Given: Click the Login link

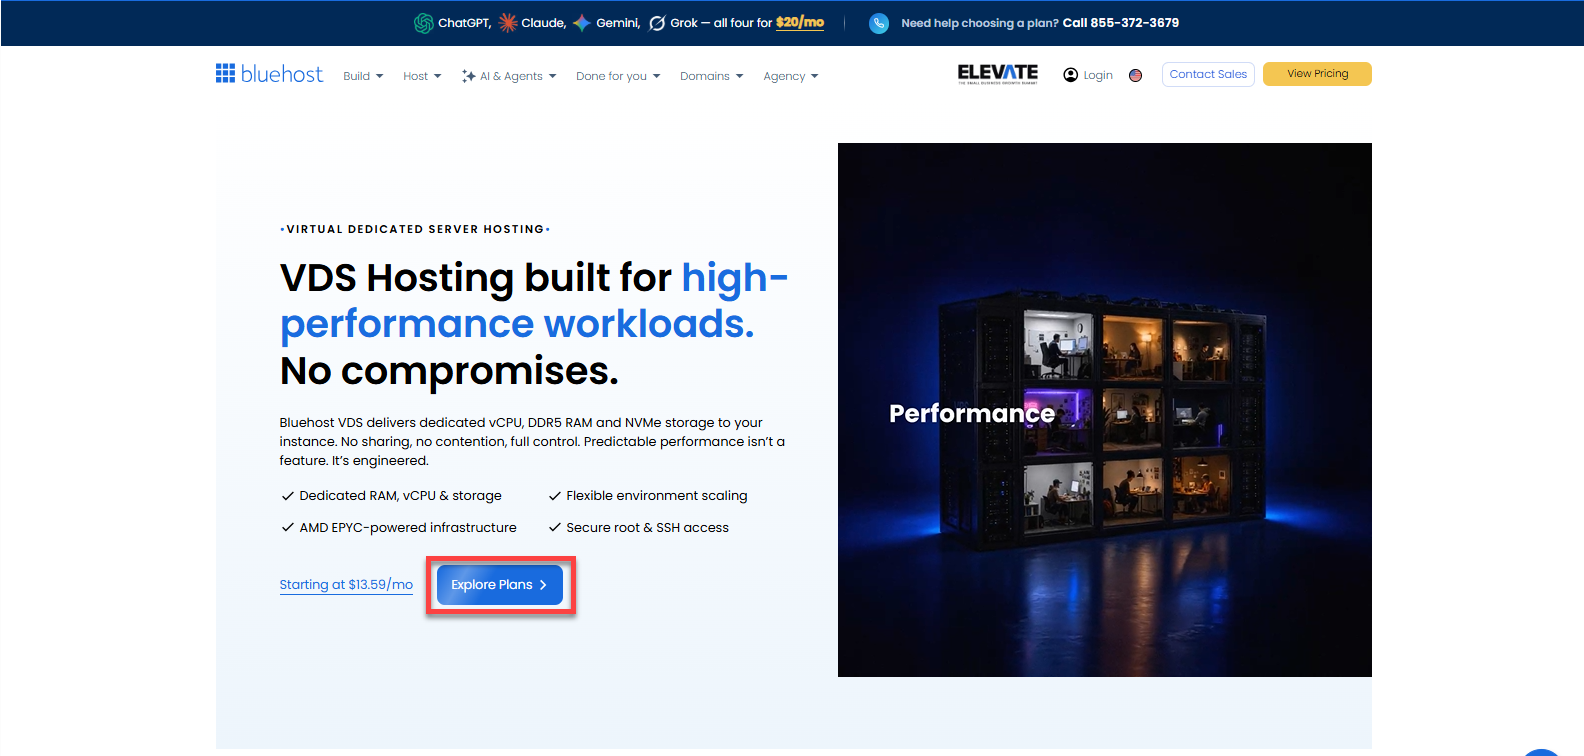Looking at the screenshot, I should [x=1098, y=75].
